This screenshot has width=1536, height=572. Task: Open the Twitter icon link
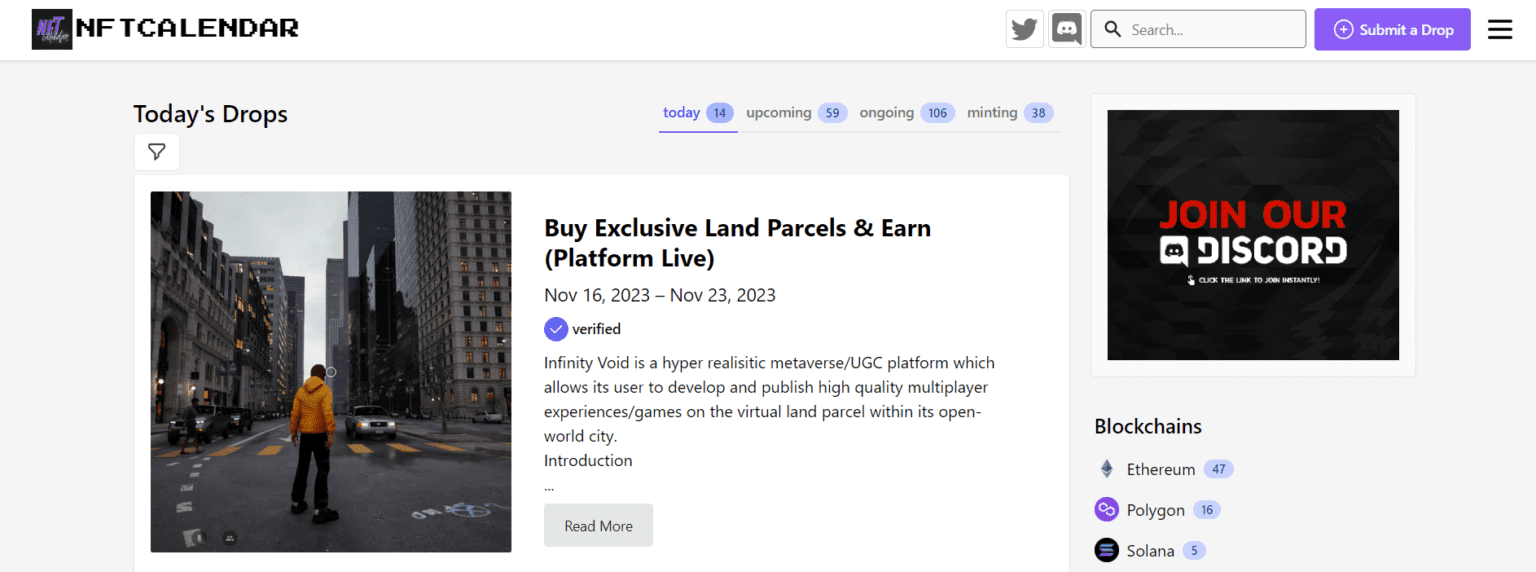coord(1024,29)
